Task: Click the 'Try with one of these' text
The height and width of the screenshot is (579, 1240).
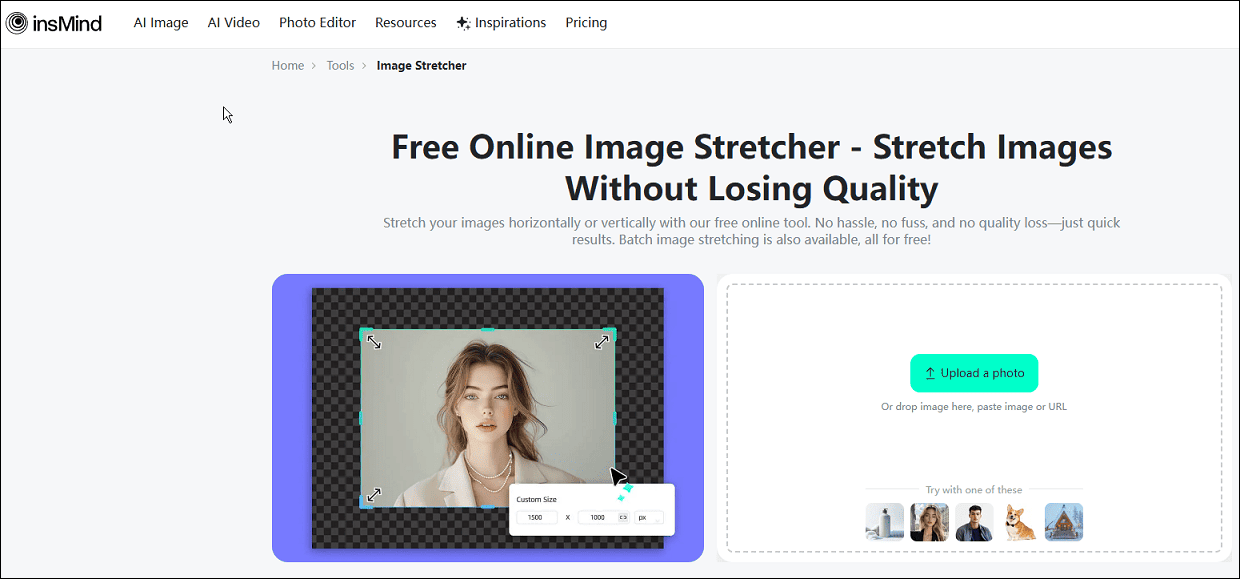Action: 974,490
